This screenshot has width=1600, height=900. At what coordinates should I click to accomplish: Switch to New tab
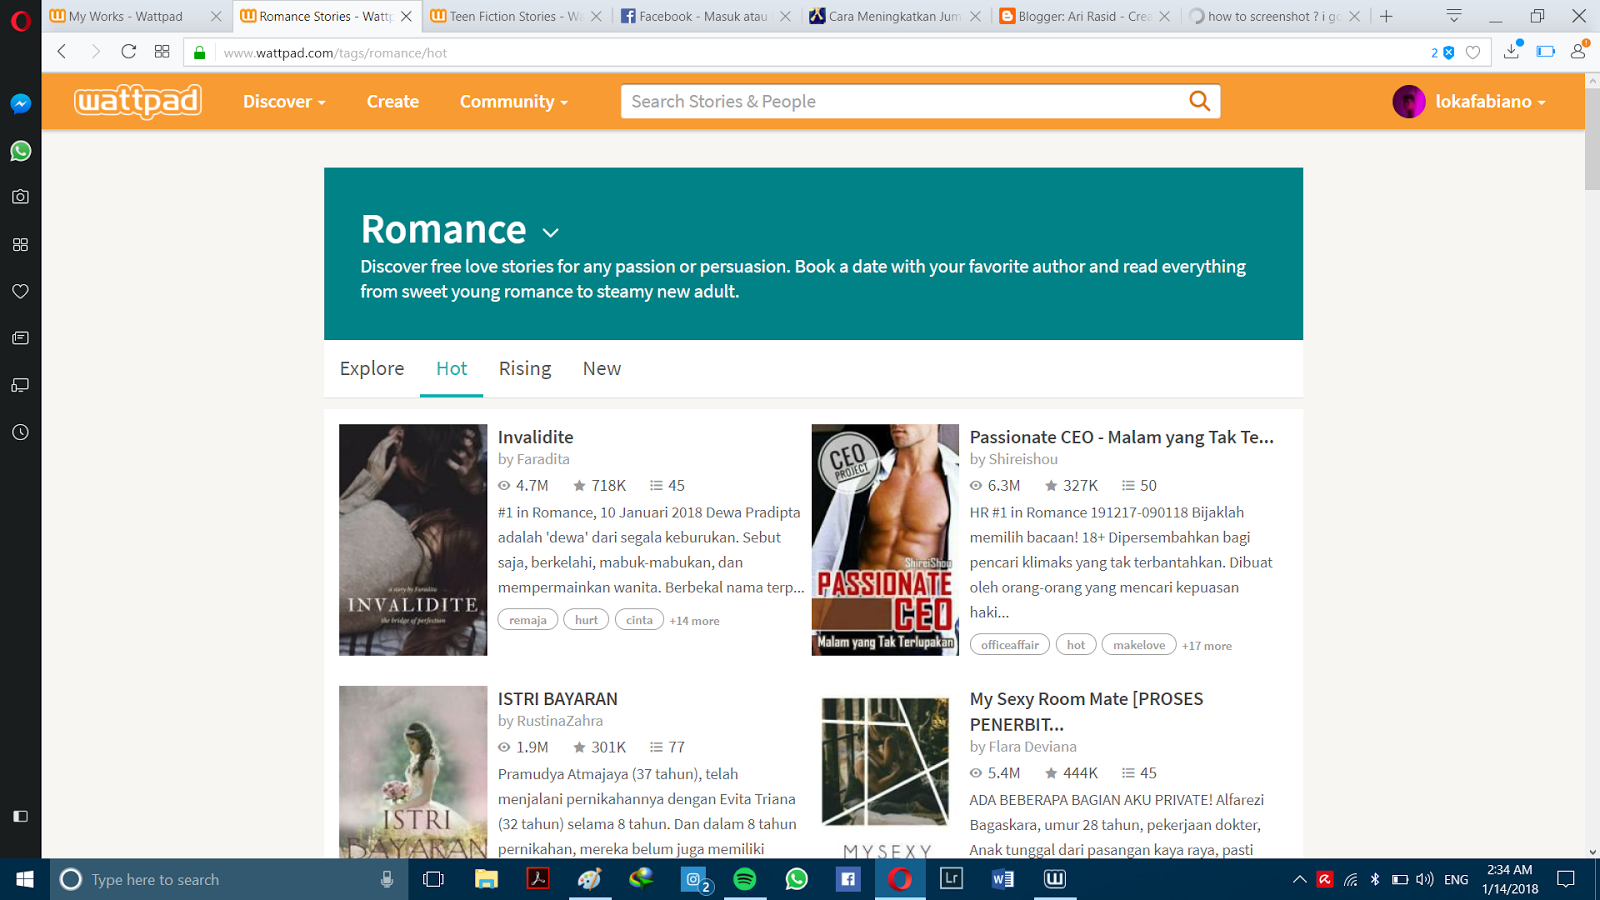tap(602, 368)
